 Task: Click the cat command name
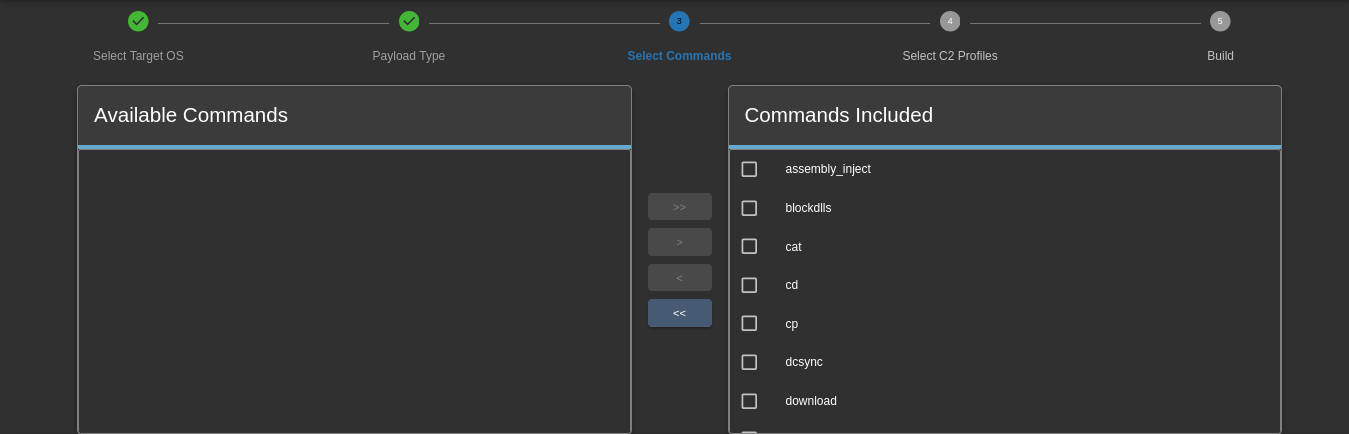coord(793,247)
